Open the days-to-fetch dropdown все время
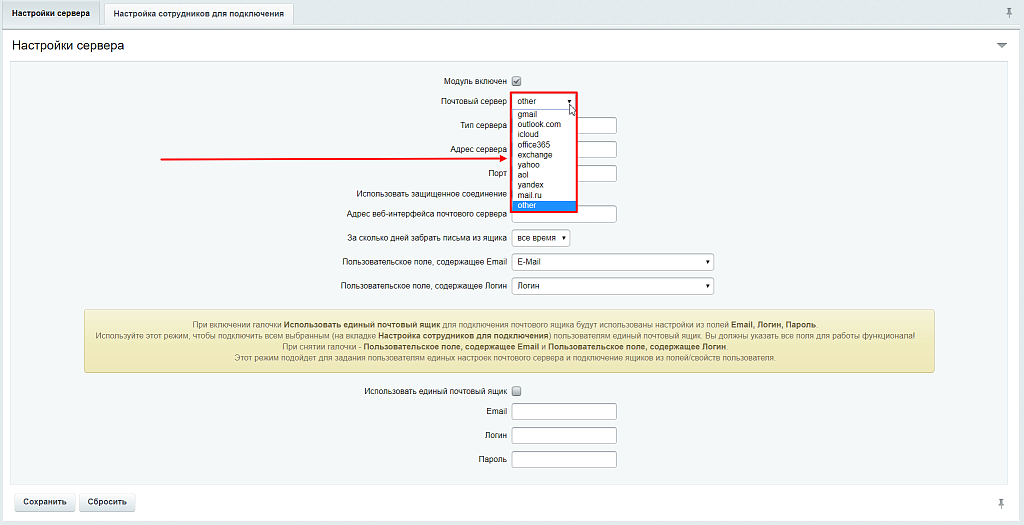Screen dimensions: 1024x525 [540, 238]
